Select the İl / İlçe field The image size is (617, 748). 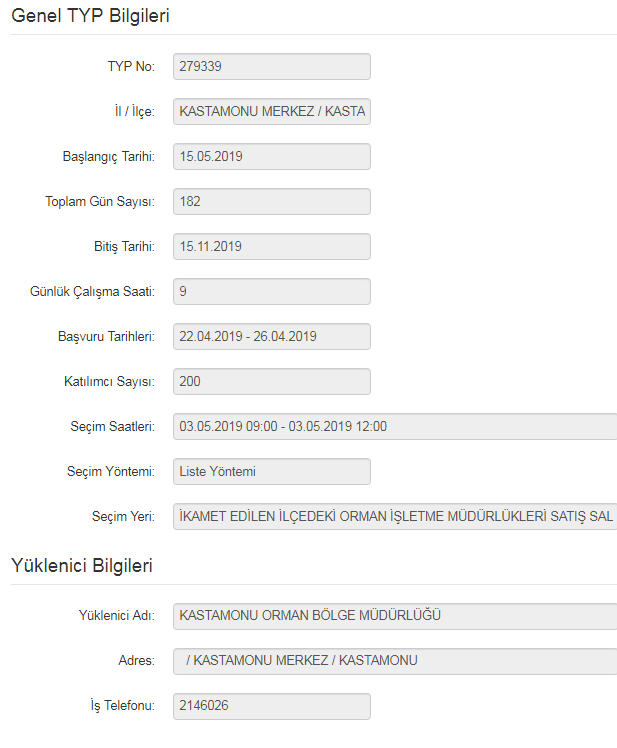click(x=271, y=111)
